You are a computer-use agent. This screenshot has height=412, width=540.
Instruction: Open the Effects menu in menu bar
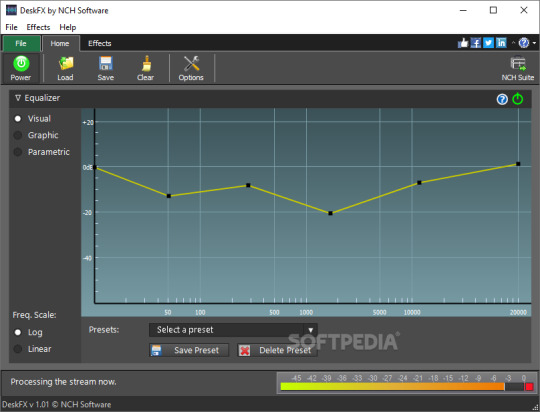[38, 27]
